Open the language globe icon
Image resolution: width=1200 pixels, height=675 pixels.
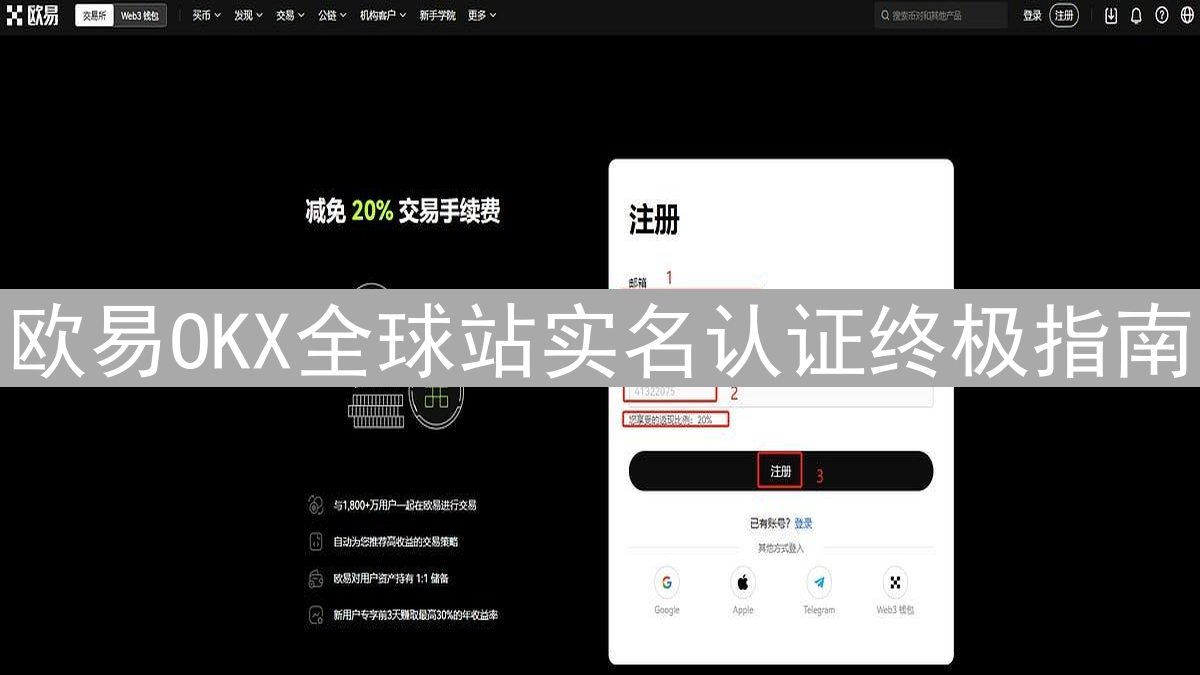[1186, 15]
